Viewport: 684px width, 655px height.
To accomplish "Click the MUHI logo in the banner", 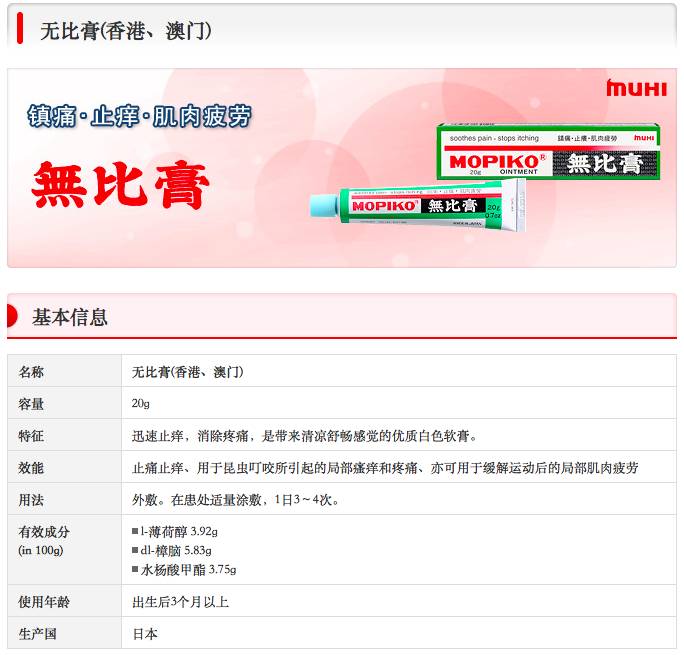I will click(636, 88).
